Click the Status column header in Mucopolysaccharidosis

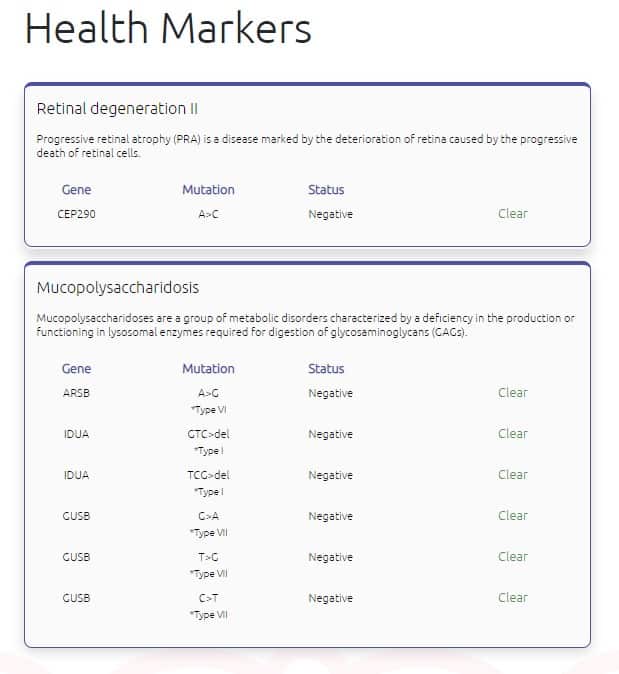pos(326,369)
